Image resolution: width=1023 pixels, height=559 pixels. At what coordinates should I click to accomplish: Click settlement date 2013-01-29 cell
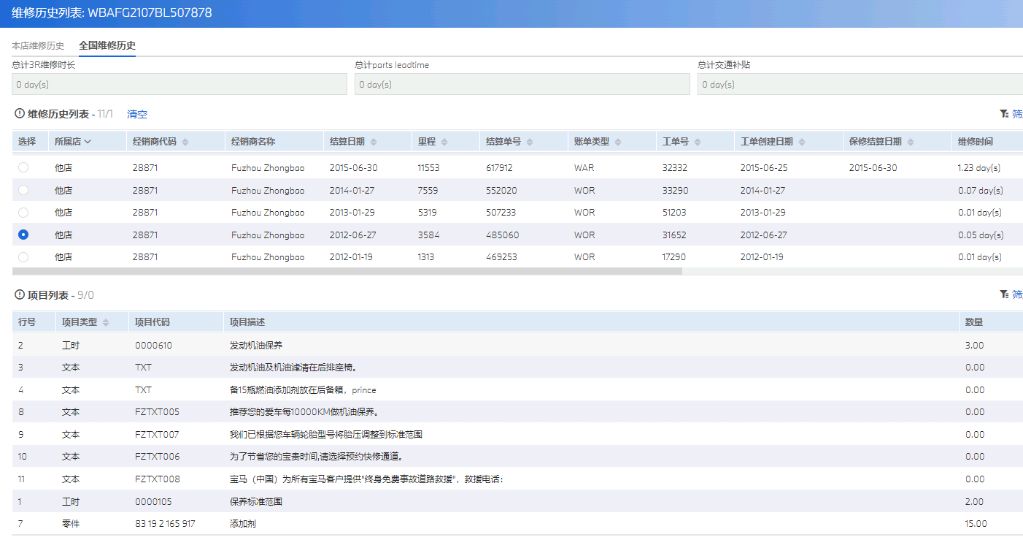[x=352, y=213]
